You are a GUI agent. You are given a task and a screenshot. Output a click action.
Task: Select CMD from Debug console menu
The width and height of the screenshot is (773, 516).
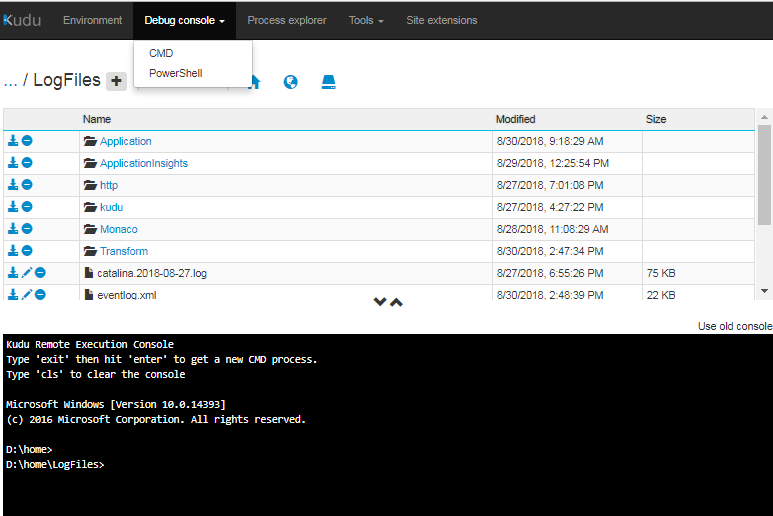[x=161, y=53]
